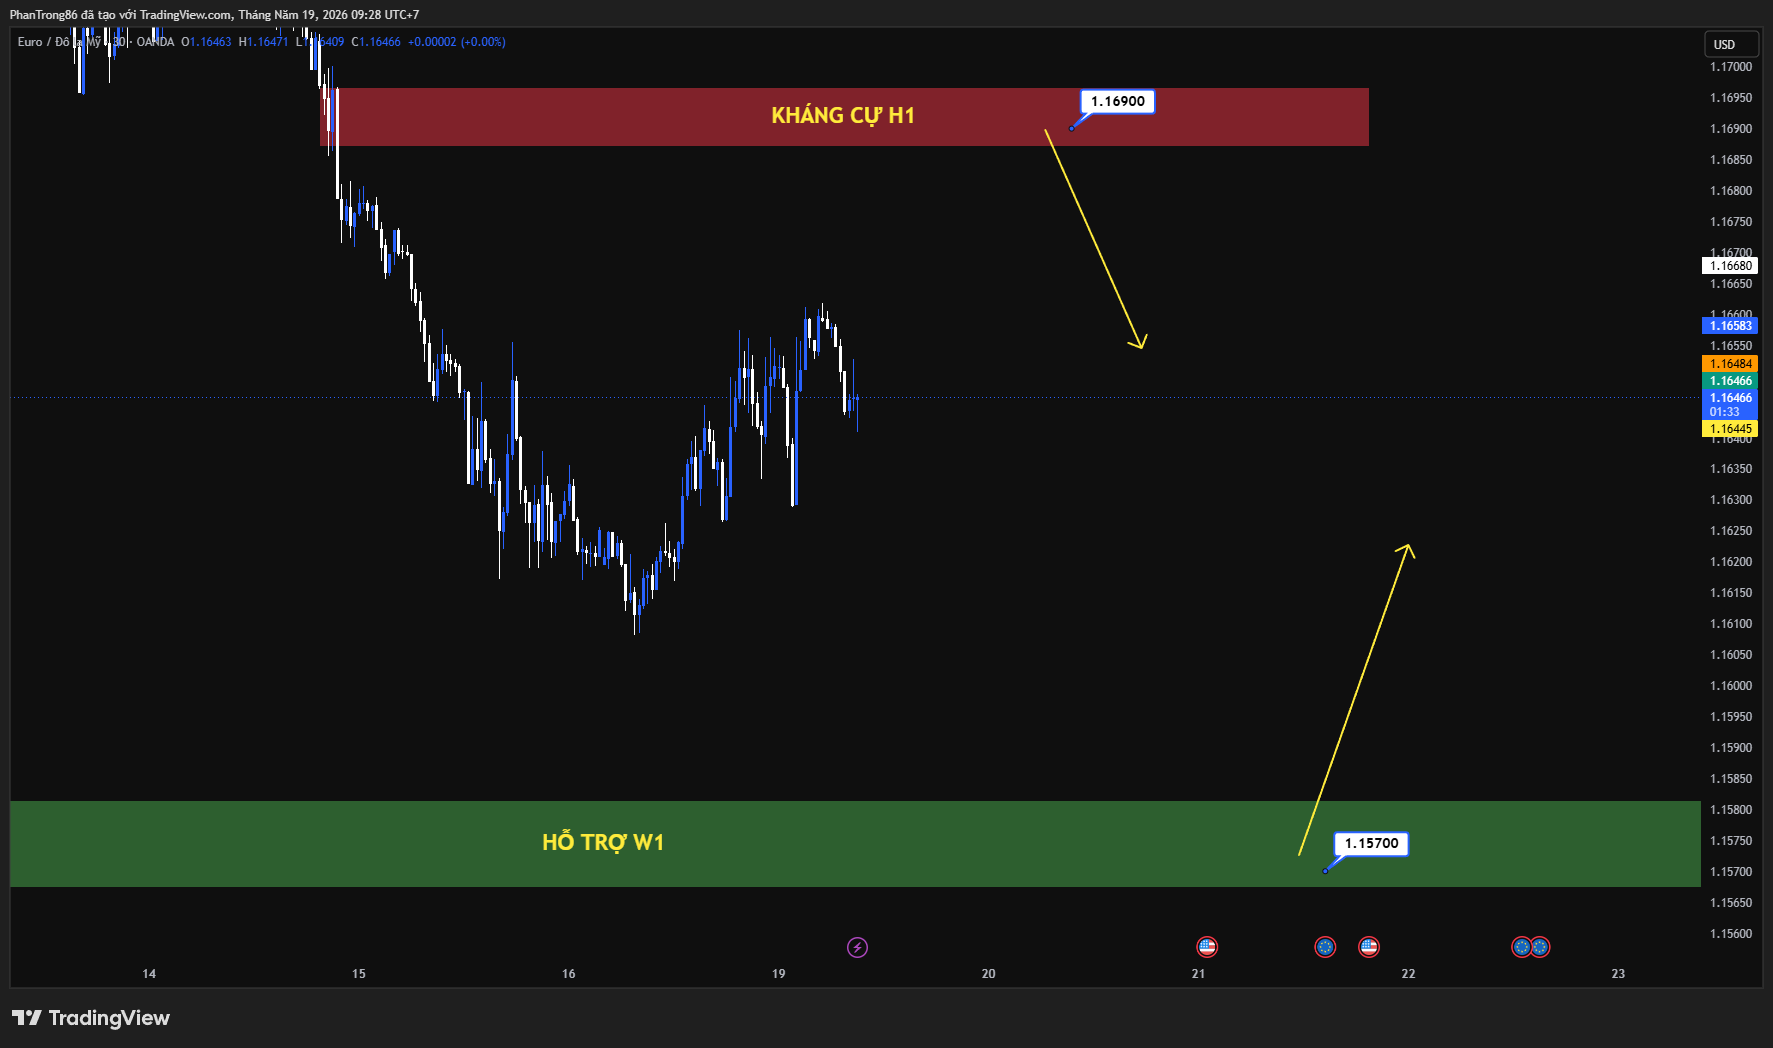Click the close value C1.16466
The height and width of the screenshot is (1048, 1773).
click(376, 42)
